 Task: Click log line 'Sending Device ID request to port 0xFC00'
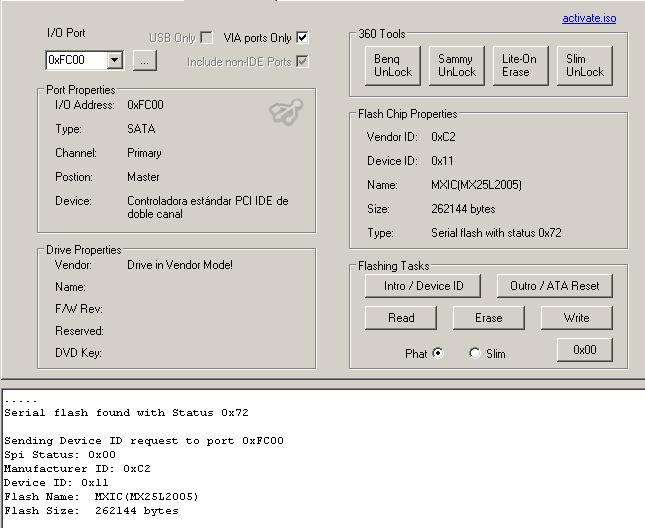coord(144,441)
